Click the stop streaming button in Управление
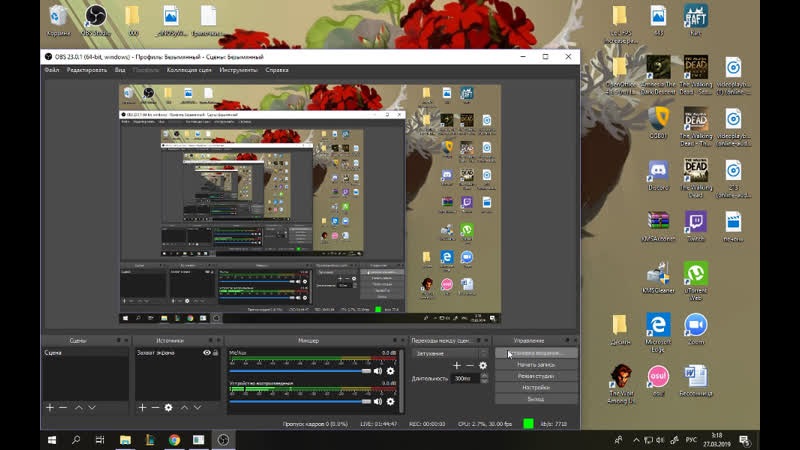Screen dimensions: 800x450 [x=536, y=353]
